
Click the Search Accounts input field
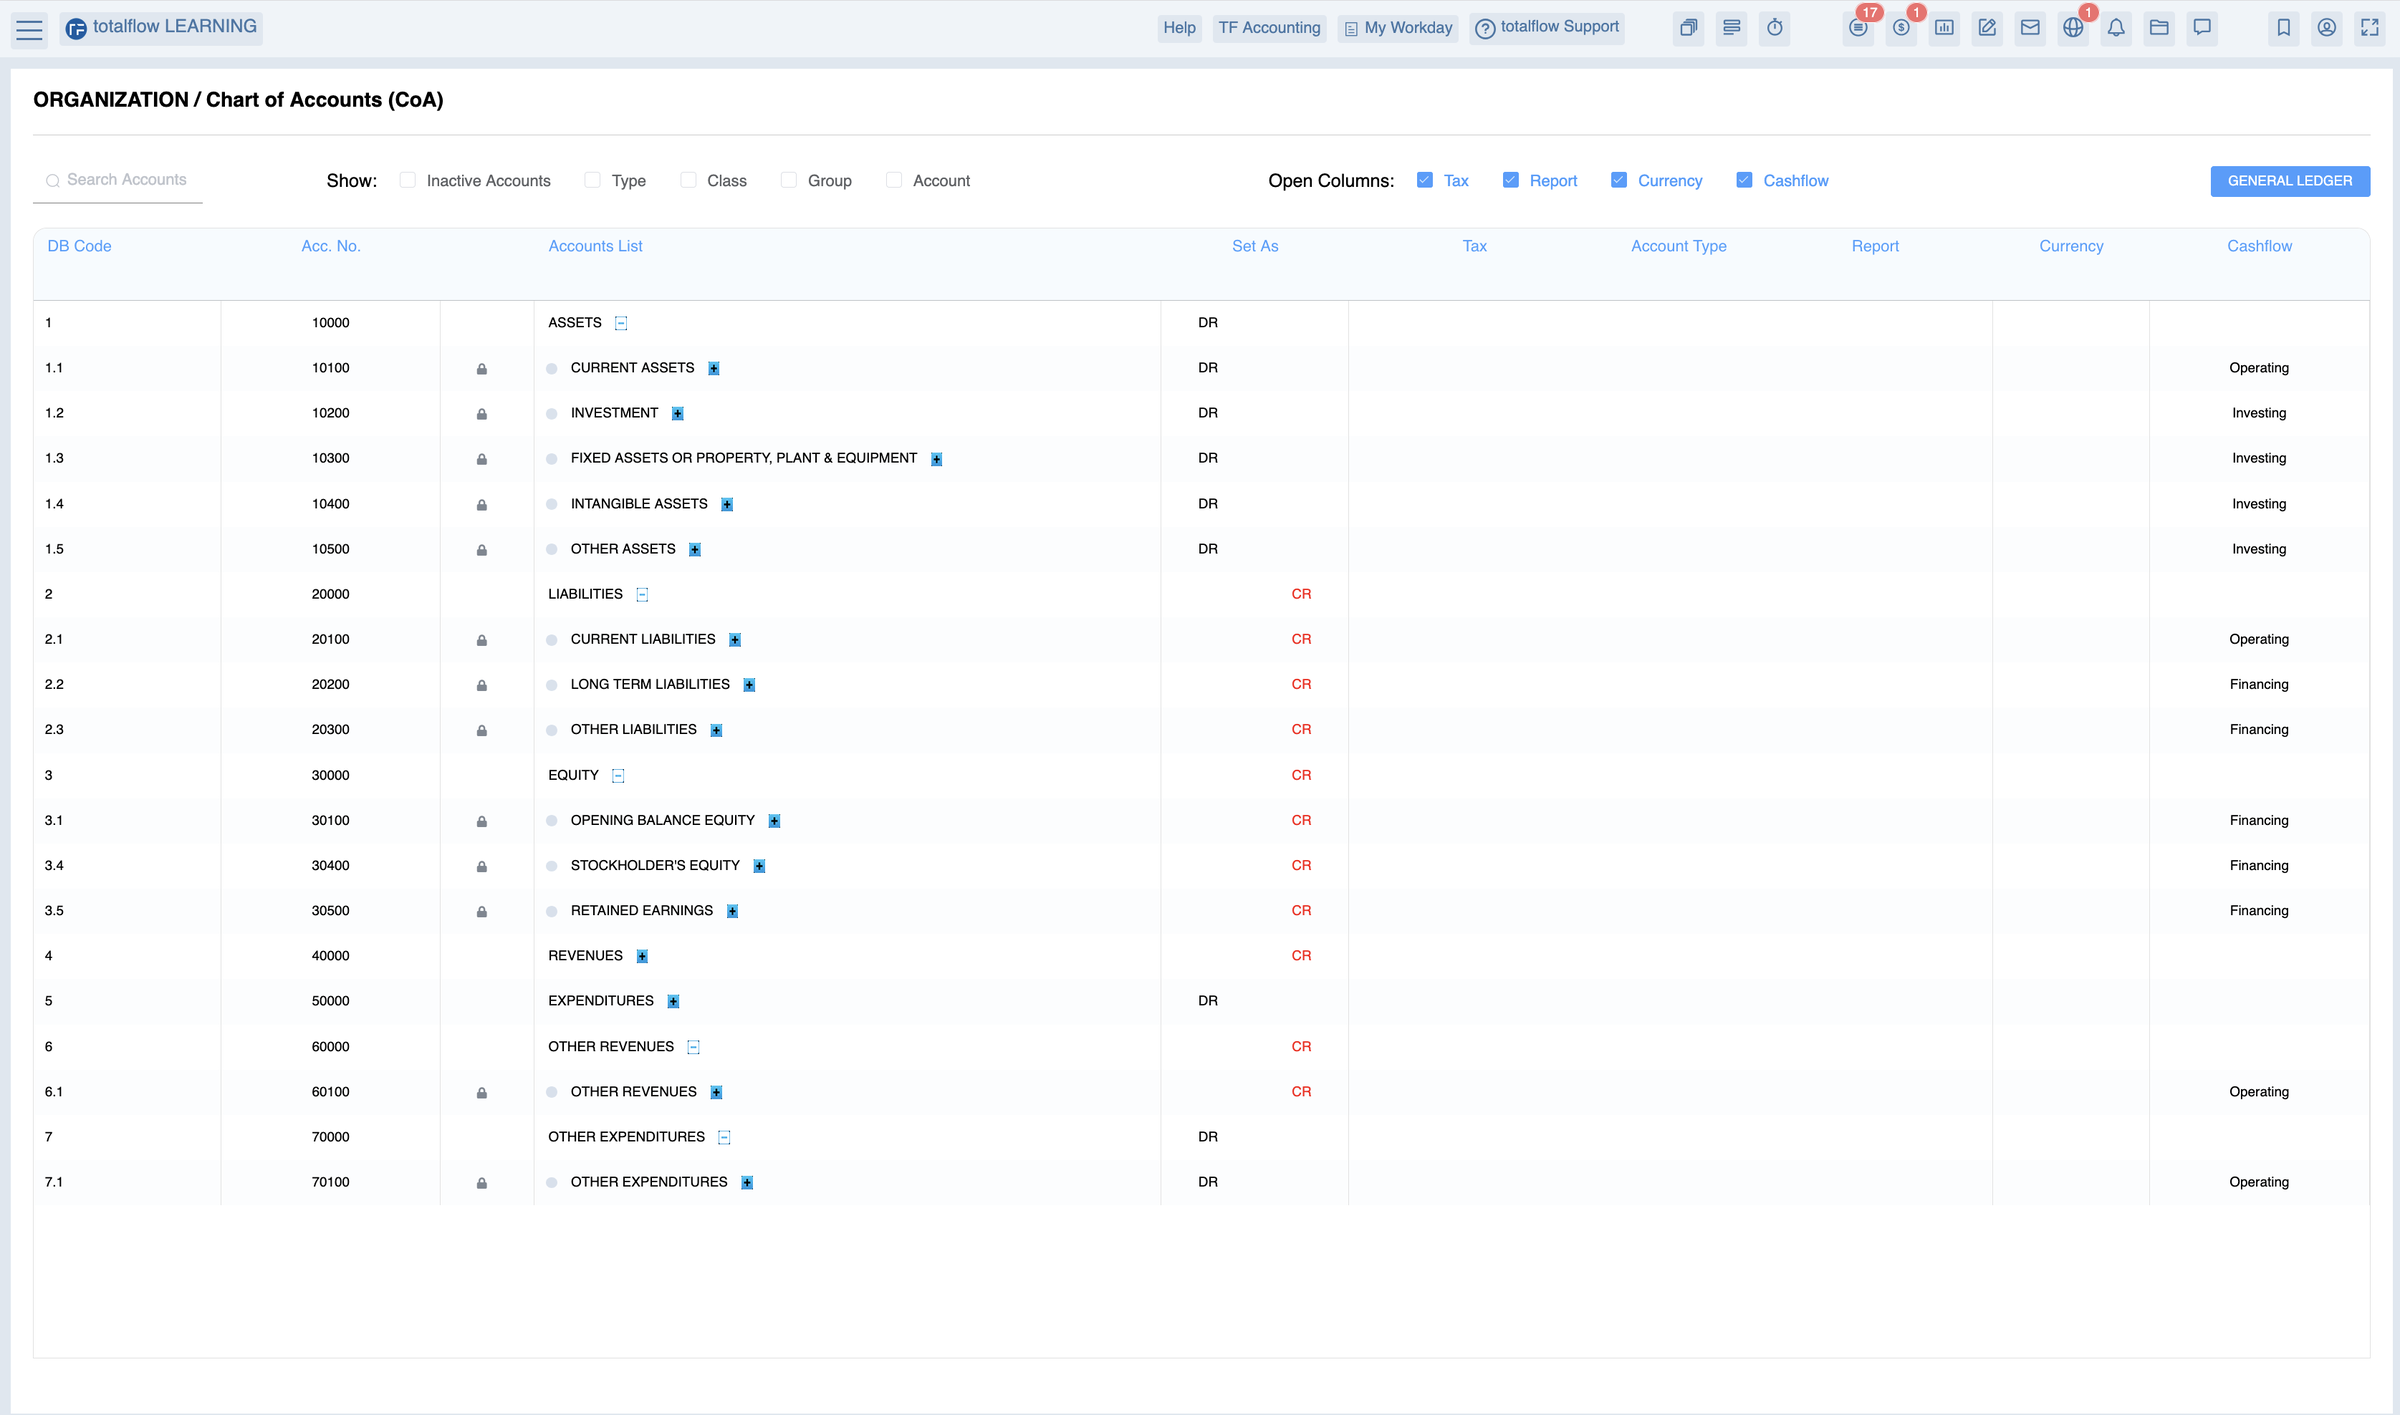(x=126, y=180)
